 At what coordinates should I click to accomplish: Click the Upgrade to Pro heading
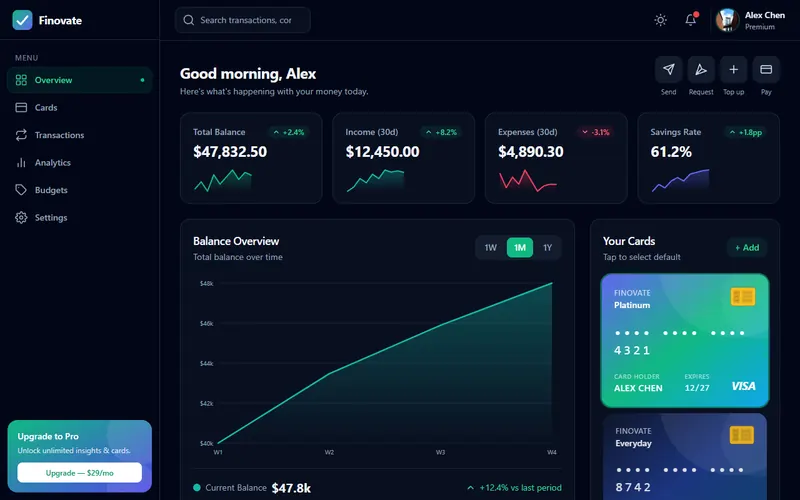pyautogui.click(x=48, y=436)
